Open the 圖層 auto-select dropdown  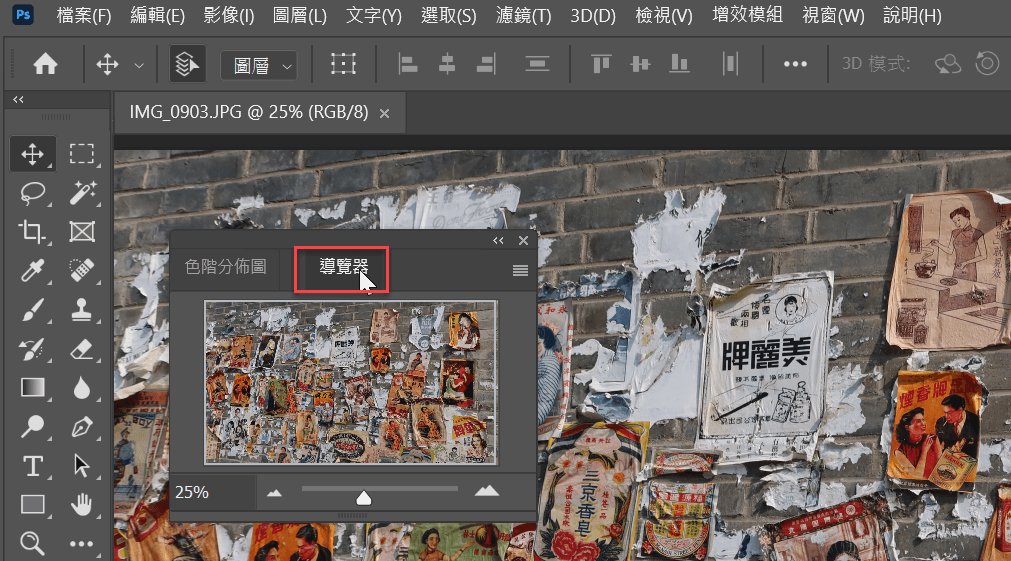pyautogui.click(x=259, y=65)
